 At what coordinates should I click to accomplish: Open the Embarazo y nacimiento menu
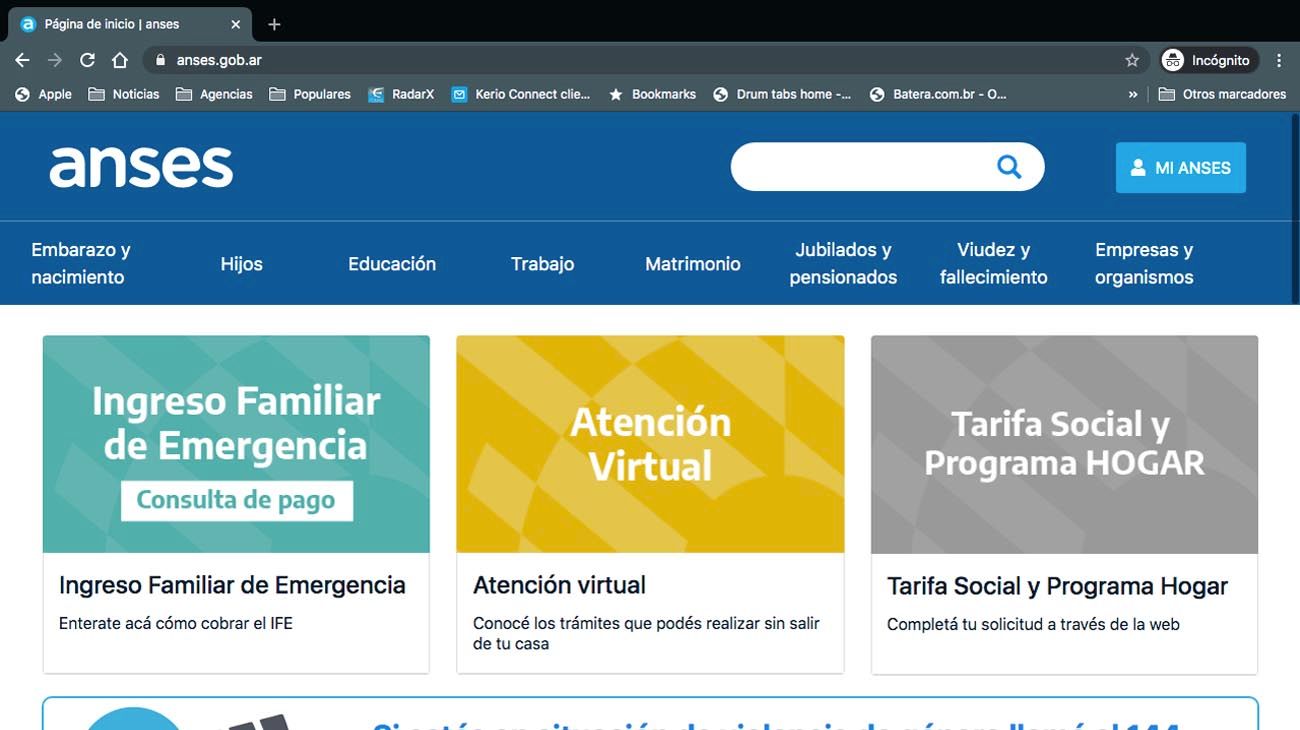coord(81,263)
